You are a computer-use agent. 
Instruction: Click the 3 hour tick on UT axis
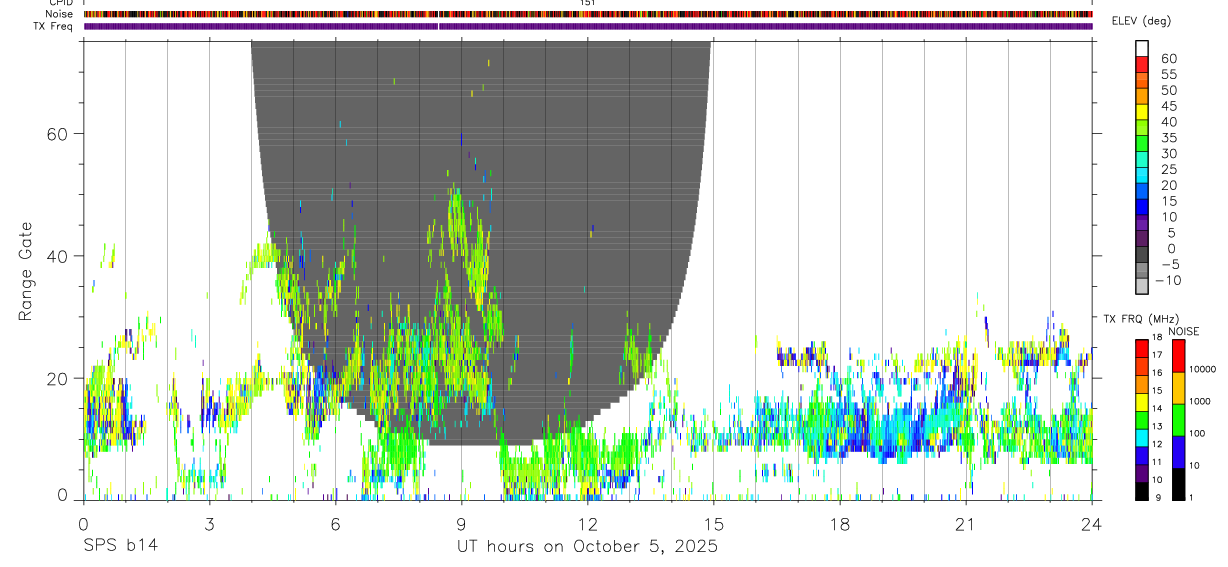click(x=209, y=524)
